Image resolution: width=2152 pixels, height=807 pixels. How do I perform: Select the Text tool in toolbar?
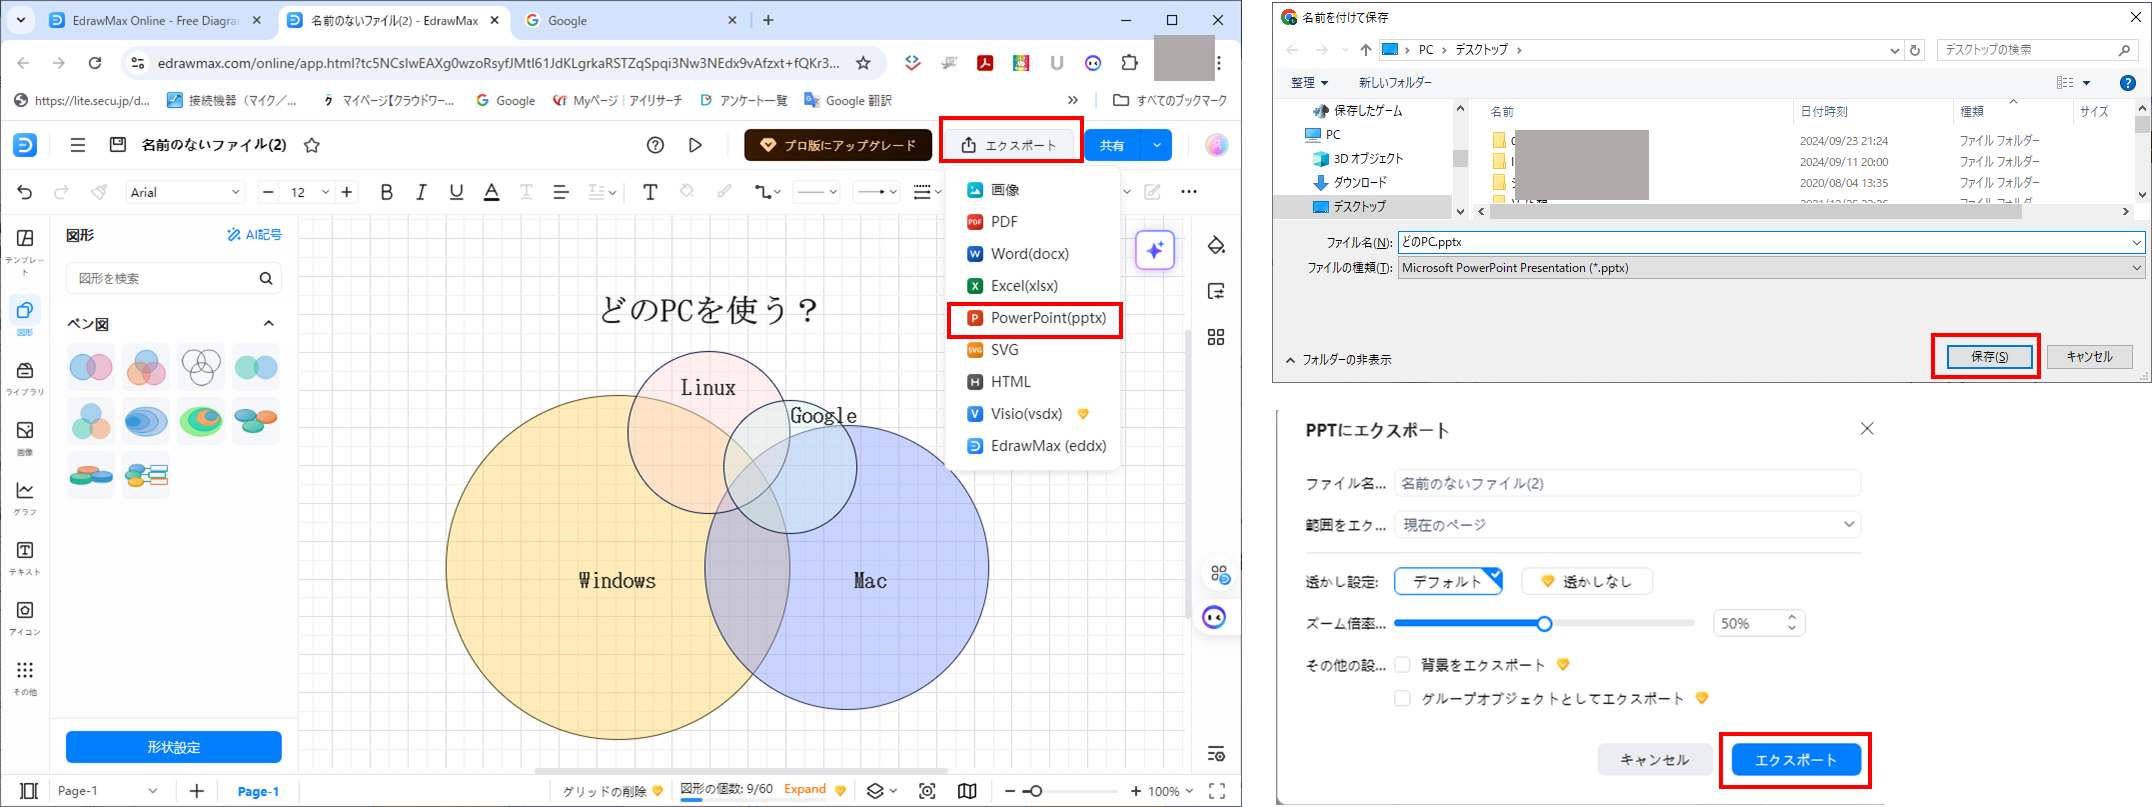650,192
